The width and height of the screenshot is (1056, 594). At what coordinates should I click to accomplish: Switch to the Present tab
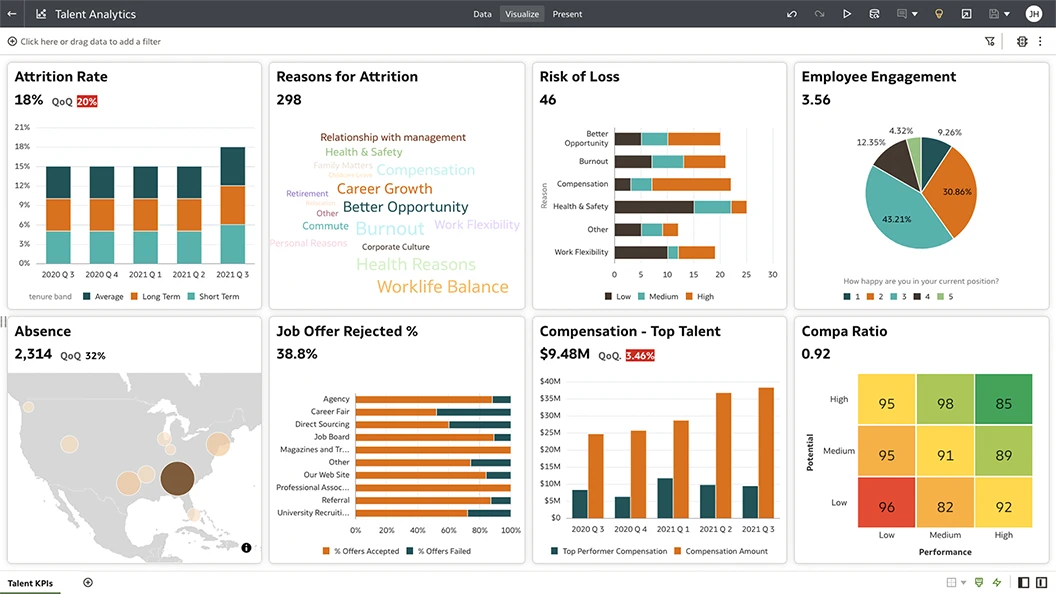(x=567, y=14)
